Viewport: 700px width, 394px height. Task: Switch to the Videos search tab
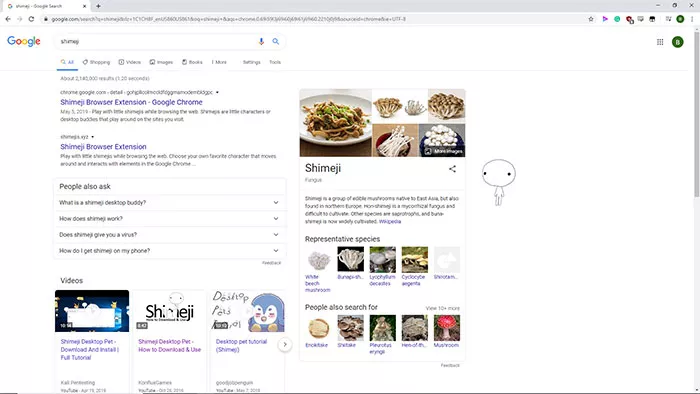[129, 62]
